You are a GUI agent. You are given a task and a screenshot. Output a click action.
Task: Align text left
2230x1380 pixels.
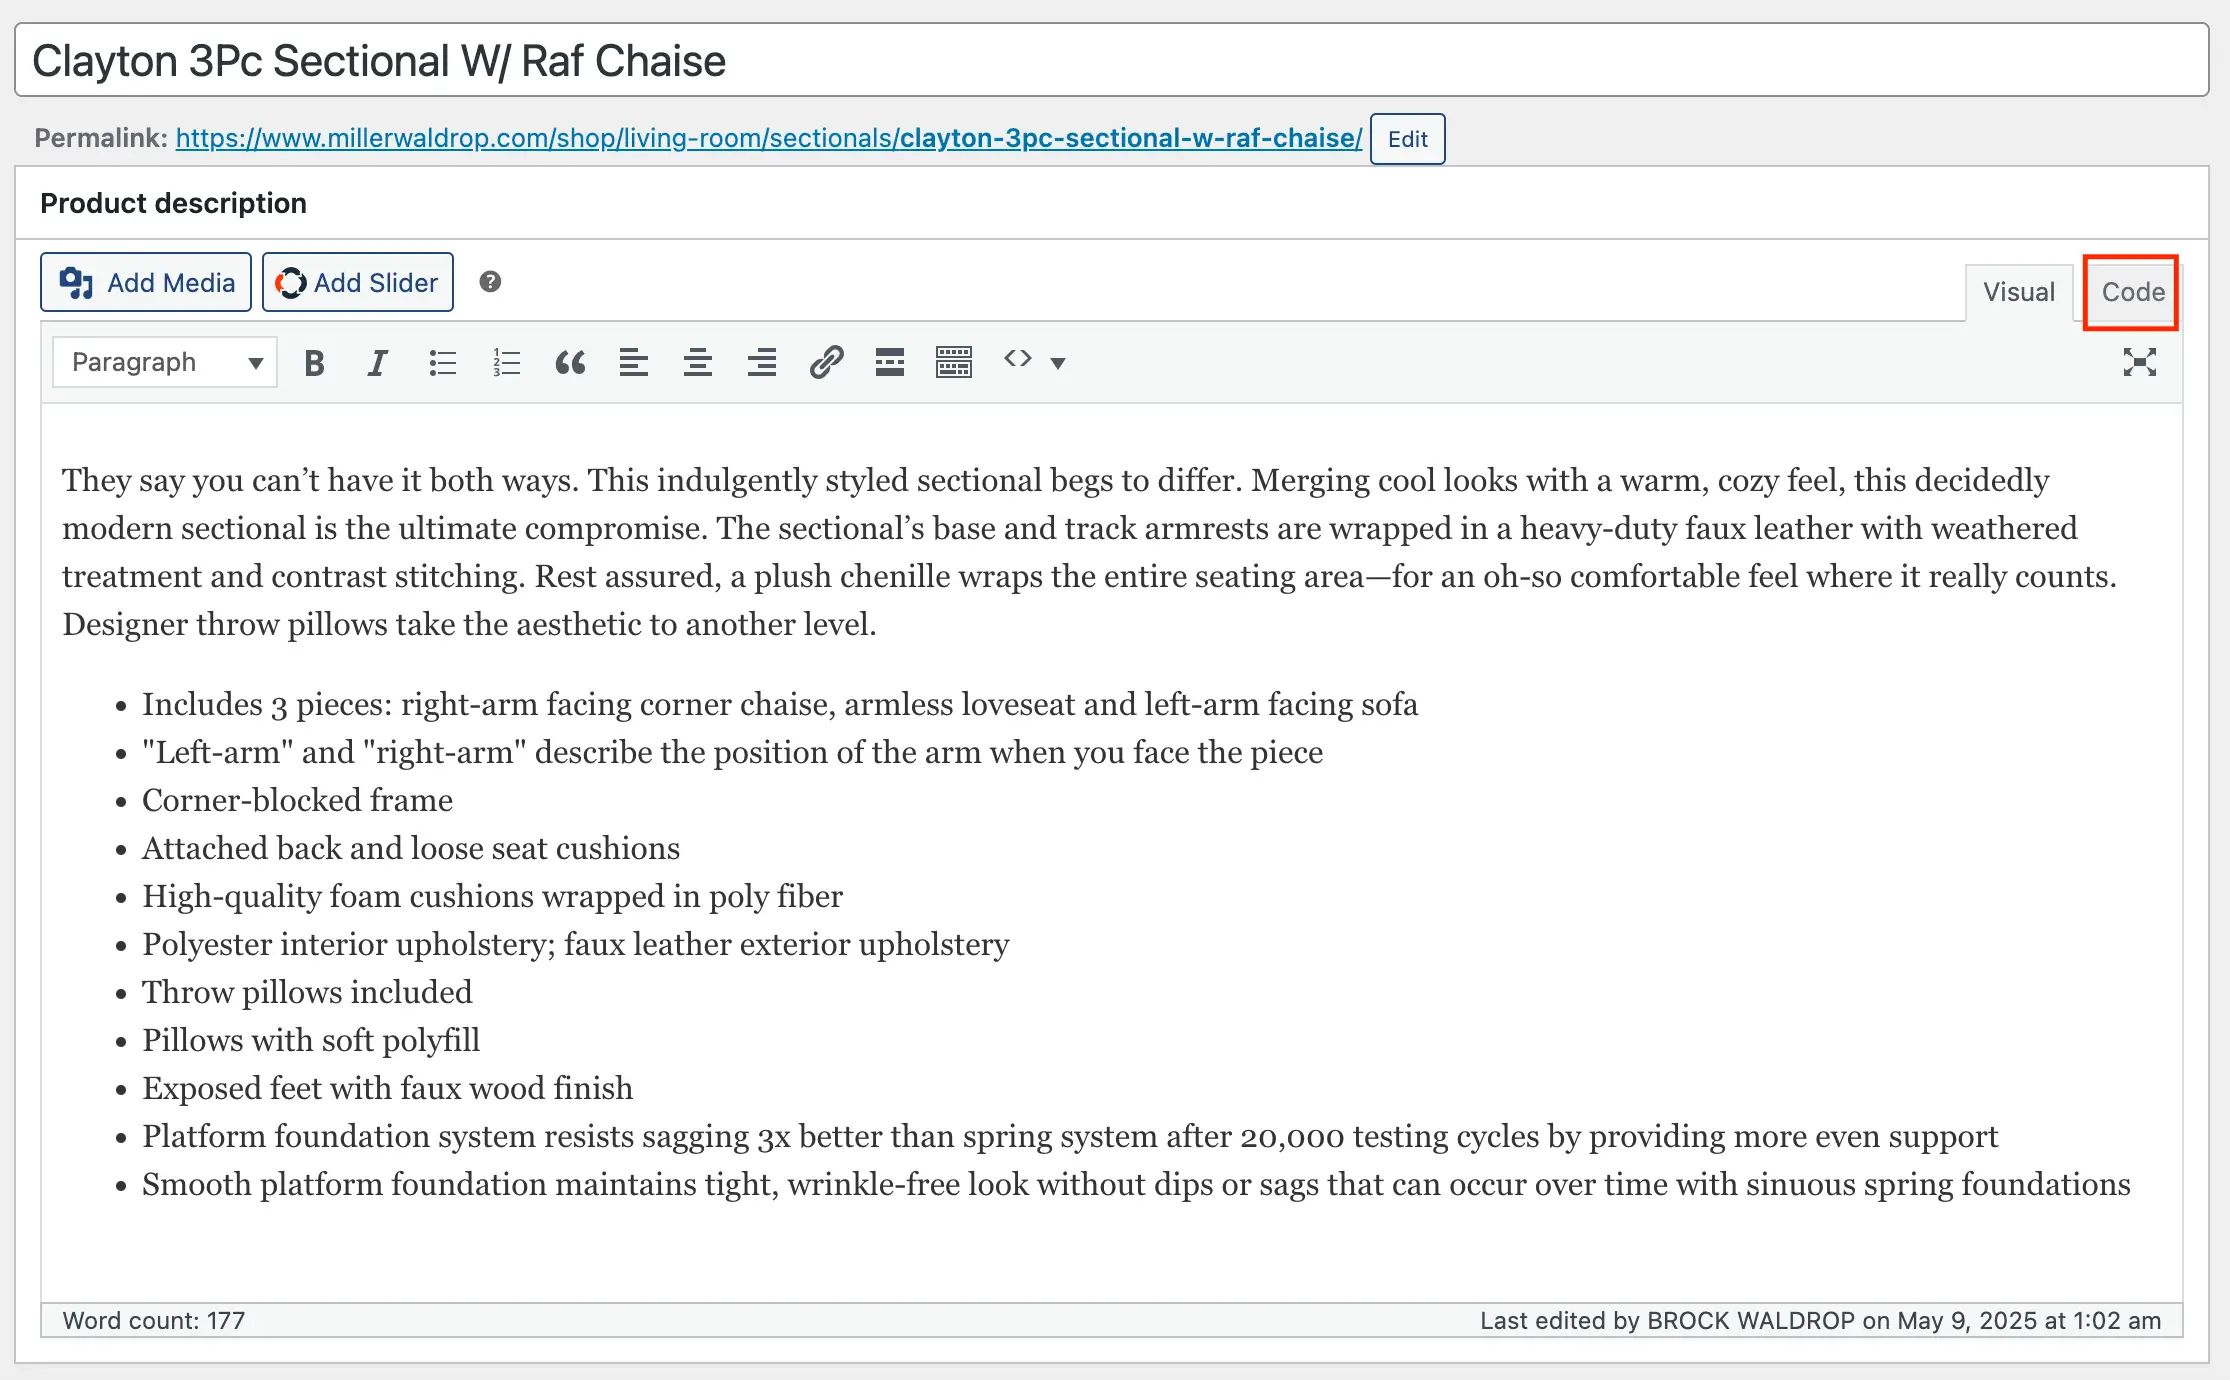[634, 362]
